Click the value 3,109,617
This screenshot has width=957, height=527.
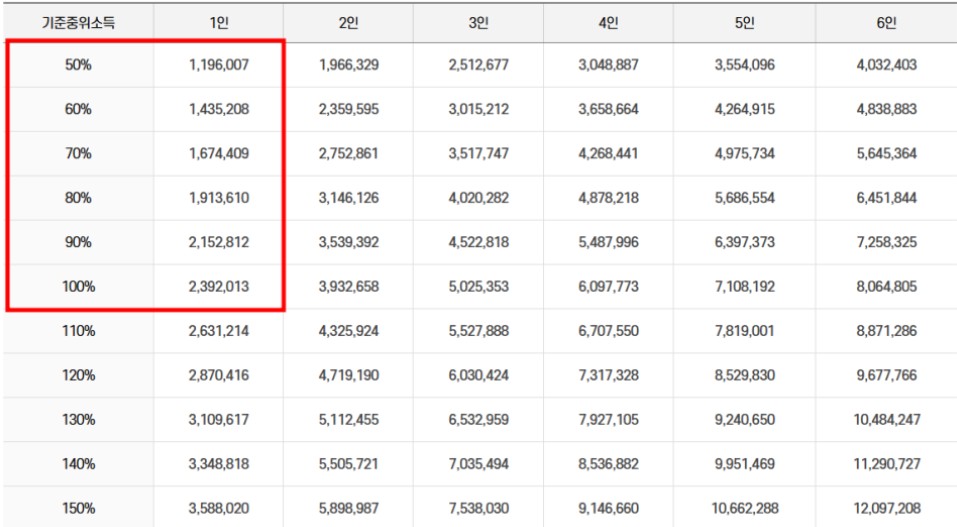point(218,420)
